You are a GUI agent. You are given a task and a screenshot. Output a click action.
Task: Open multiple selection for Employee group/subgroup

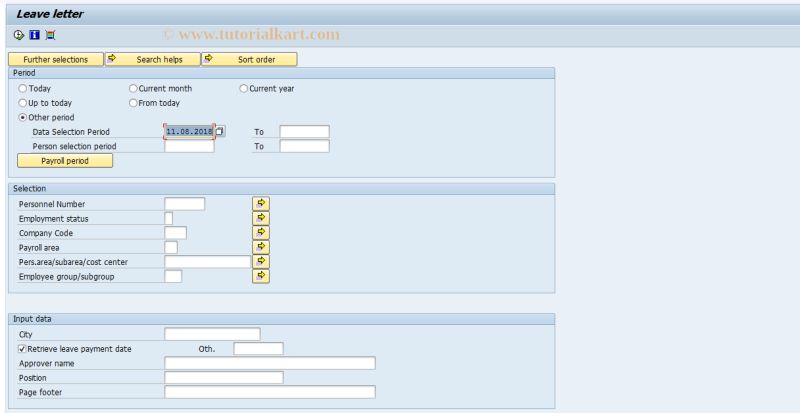pyautogui.click(x=261, y=276)
